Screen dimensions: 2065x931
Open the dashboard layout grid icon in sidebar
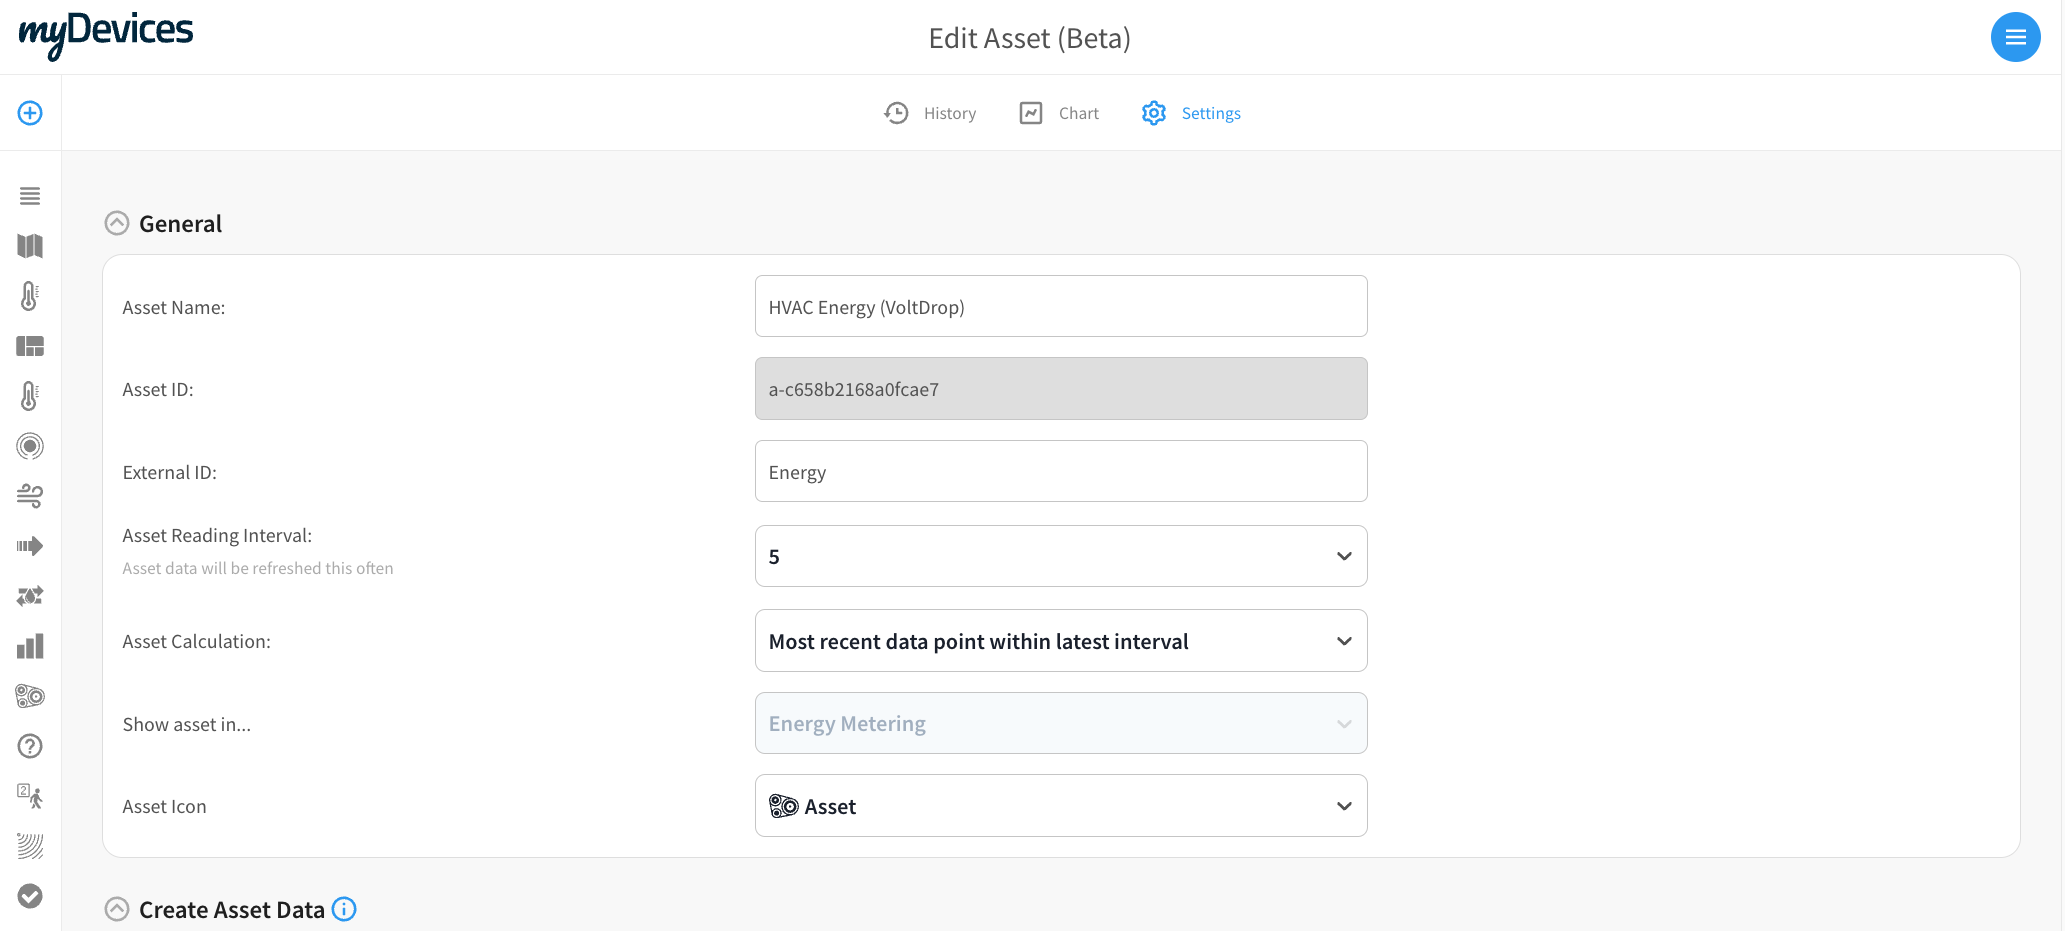(30, 346)
